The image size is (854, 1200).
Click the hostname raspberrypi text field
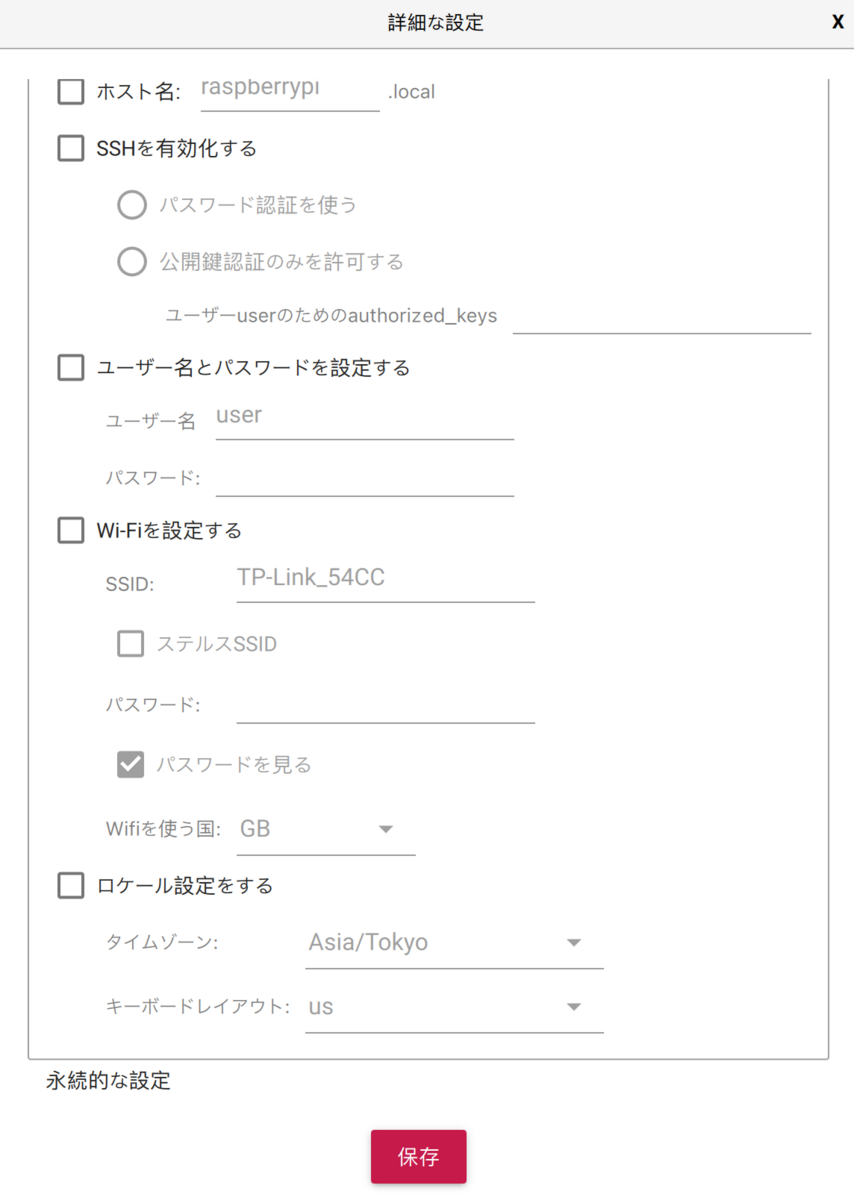[x=289, y=89]
